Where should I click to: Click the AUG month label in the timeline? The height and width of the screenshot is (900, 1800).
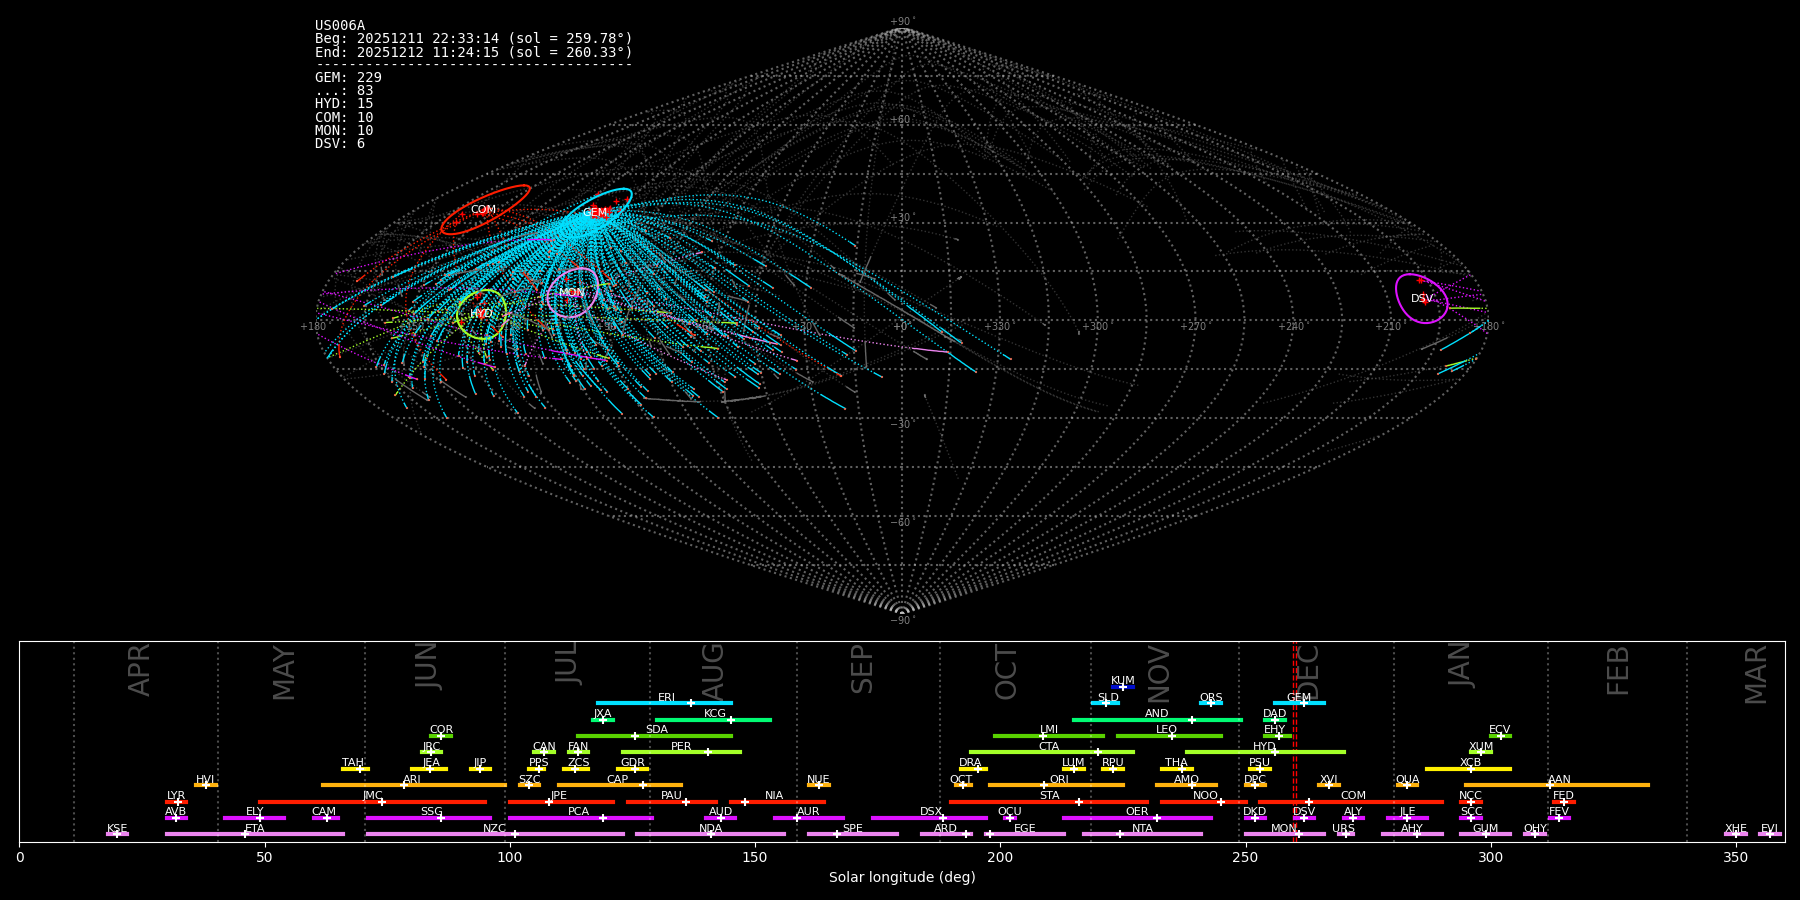point(713,670)
